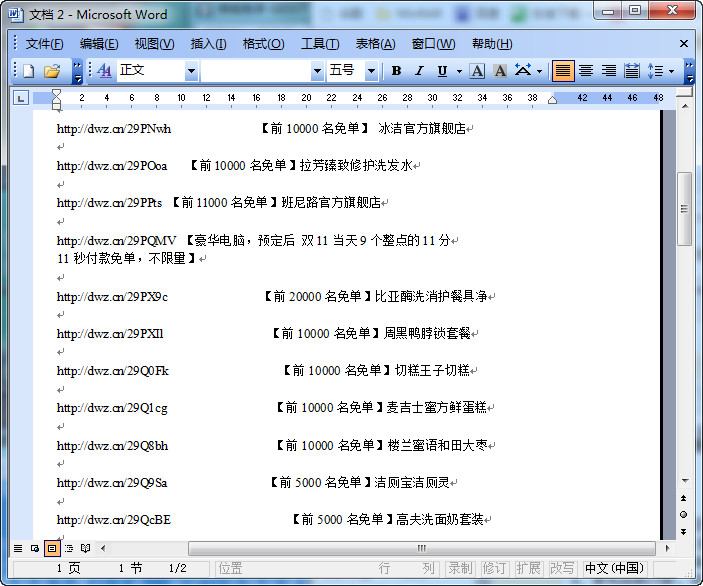Viewport: 703px width, 586px height.
Task: Apply distributed alignment
Action: [x=632, y=71]
